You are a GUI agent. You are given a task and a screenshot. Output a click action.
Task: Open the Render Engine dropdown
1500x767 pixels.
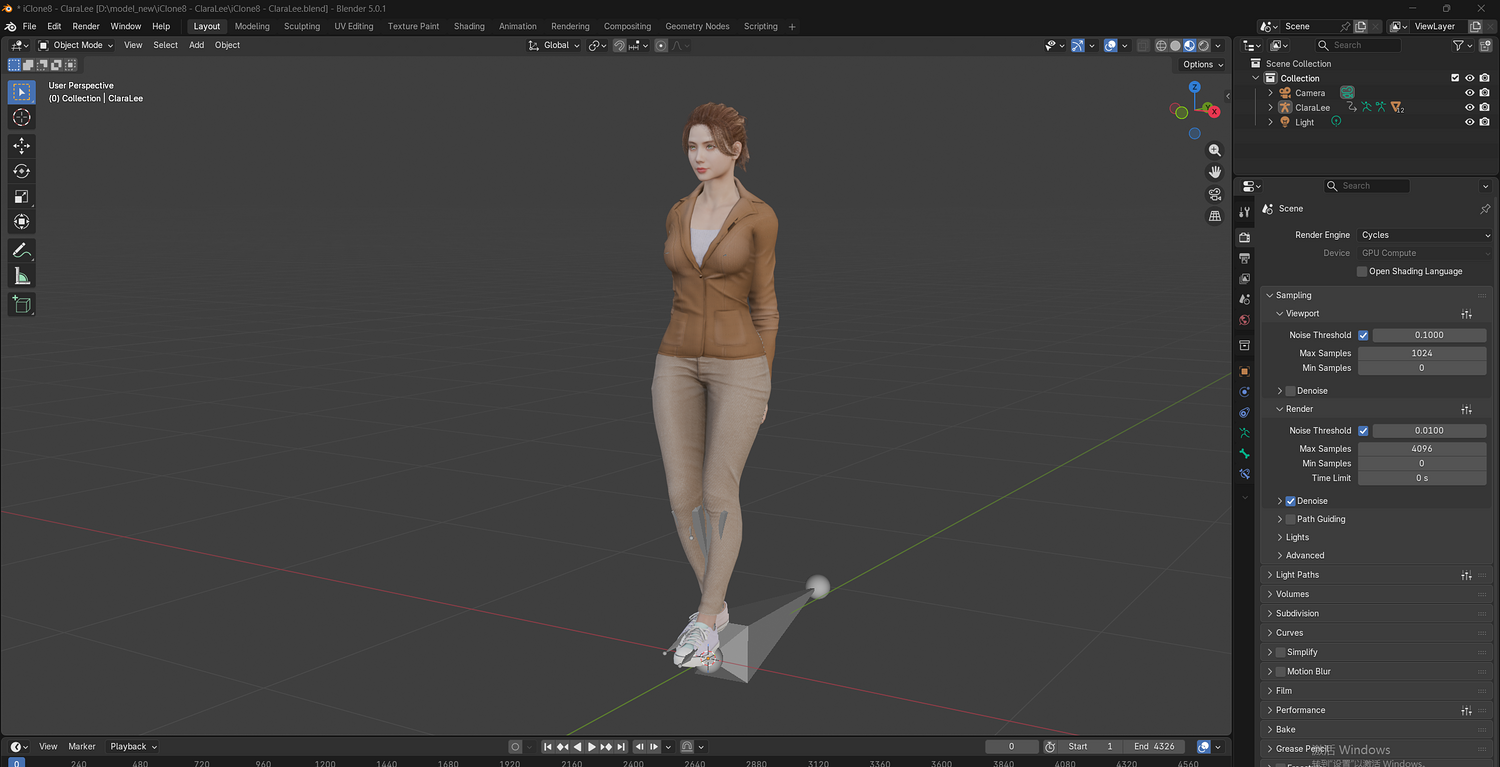(1425, 235)
